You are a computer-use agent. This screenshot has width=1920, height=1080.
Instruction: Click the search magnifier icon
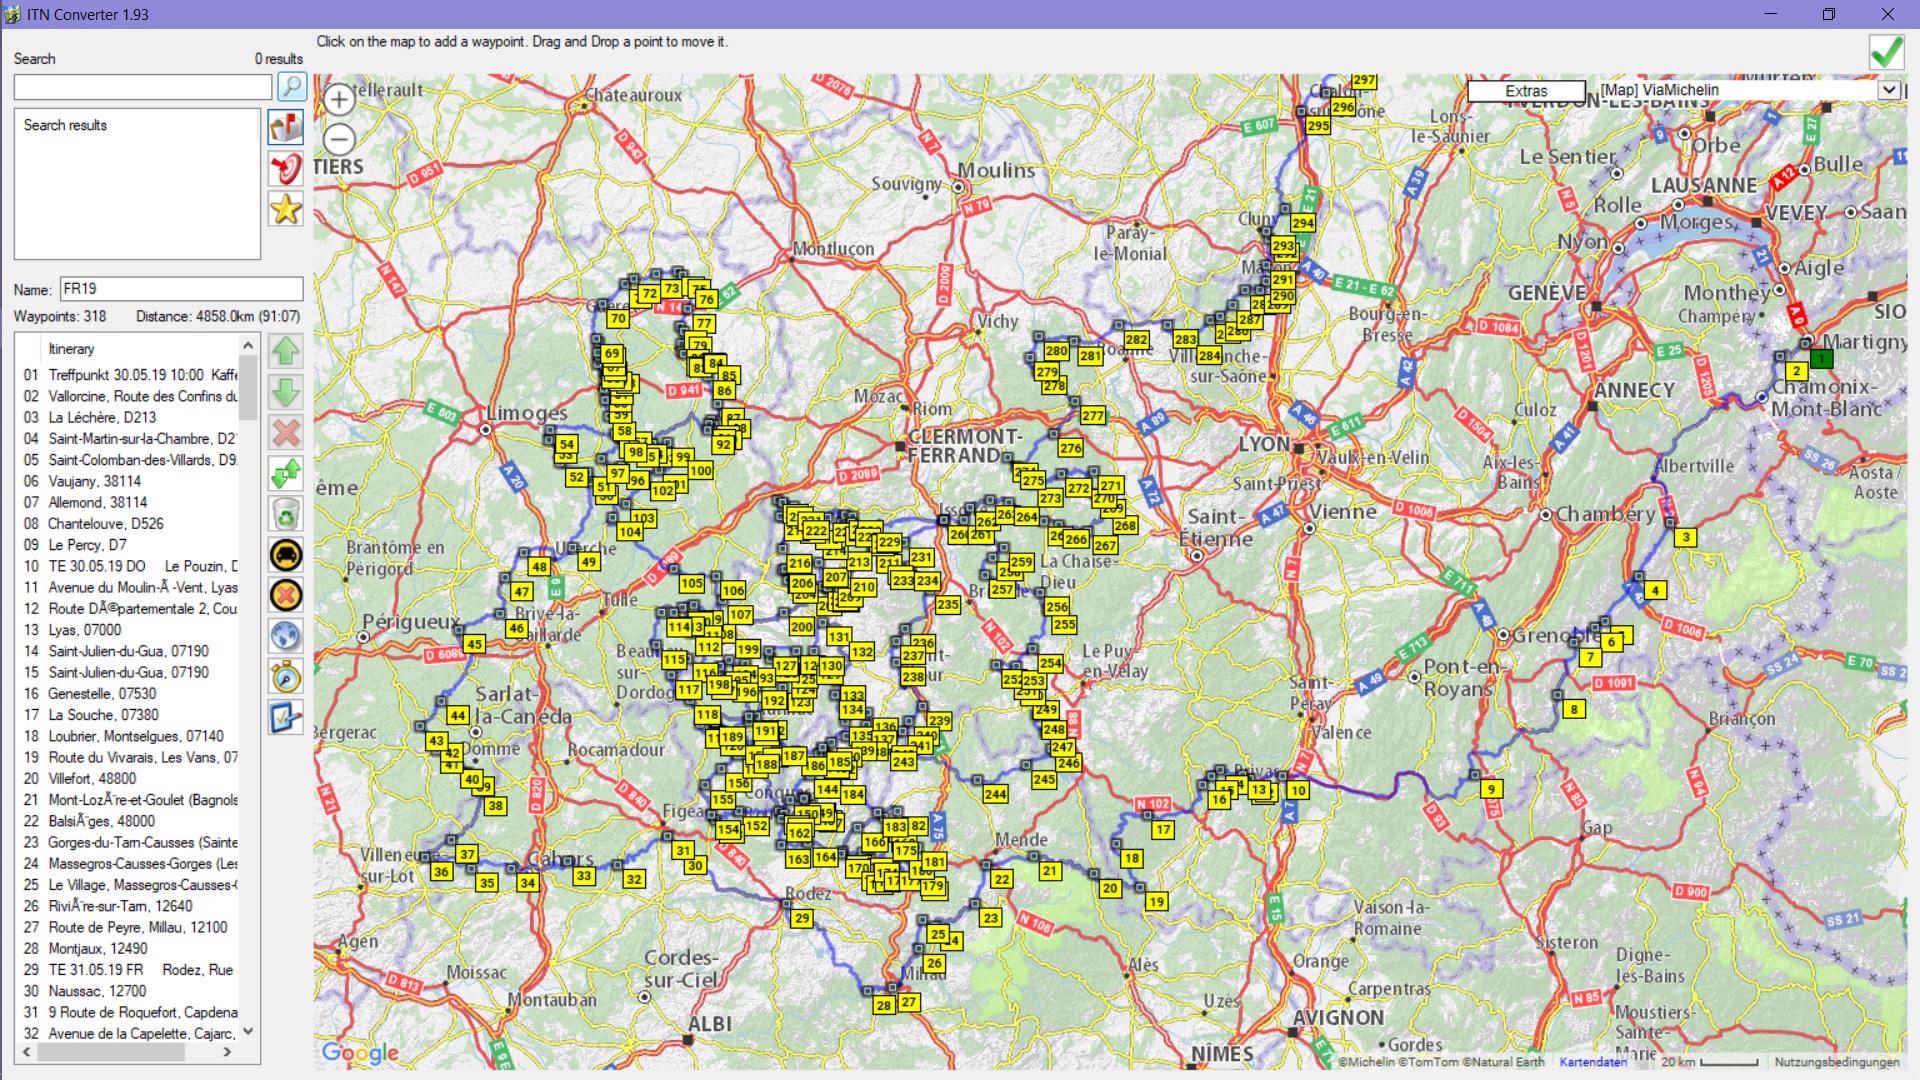tap(291, 87)
